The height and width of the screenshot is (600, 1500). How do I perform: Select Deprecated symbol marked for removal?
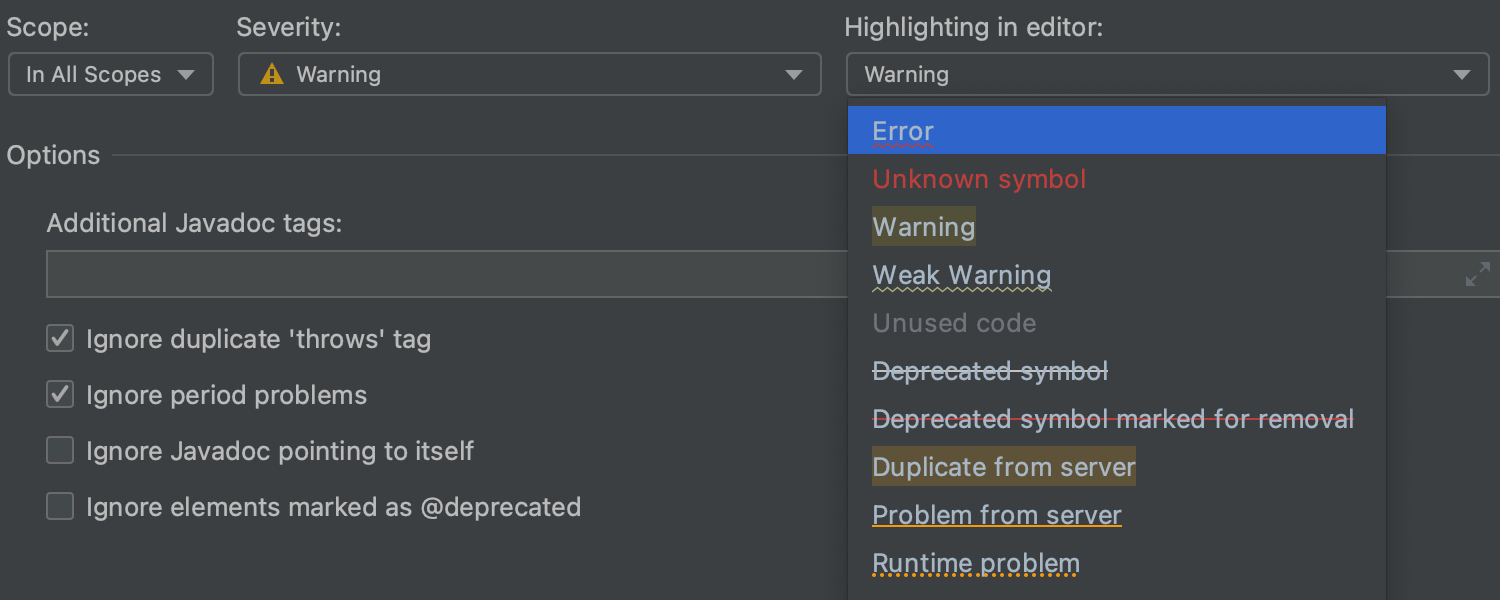pyautogui.click(x=1113, y=419)
